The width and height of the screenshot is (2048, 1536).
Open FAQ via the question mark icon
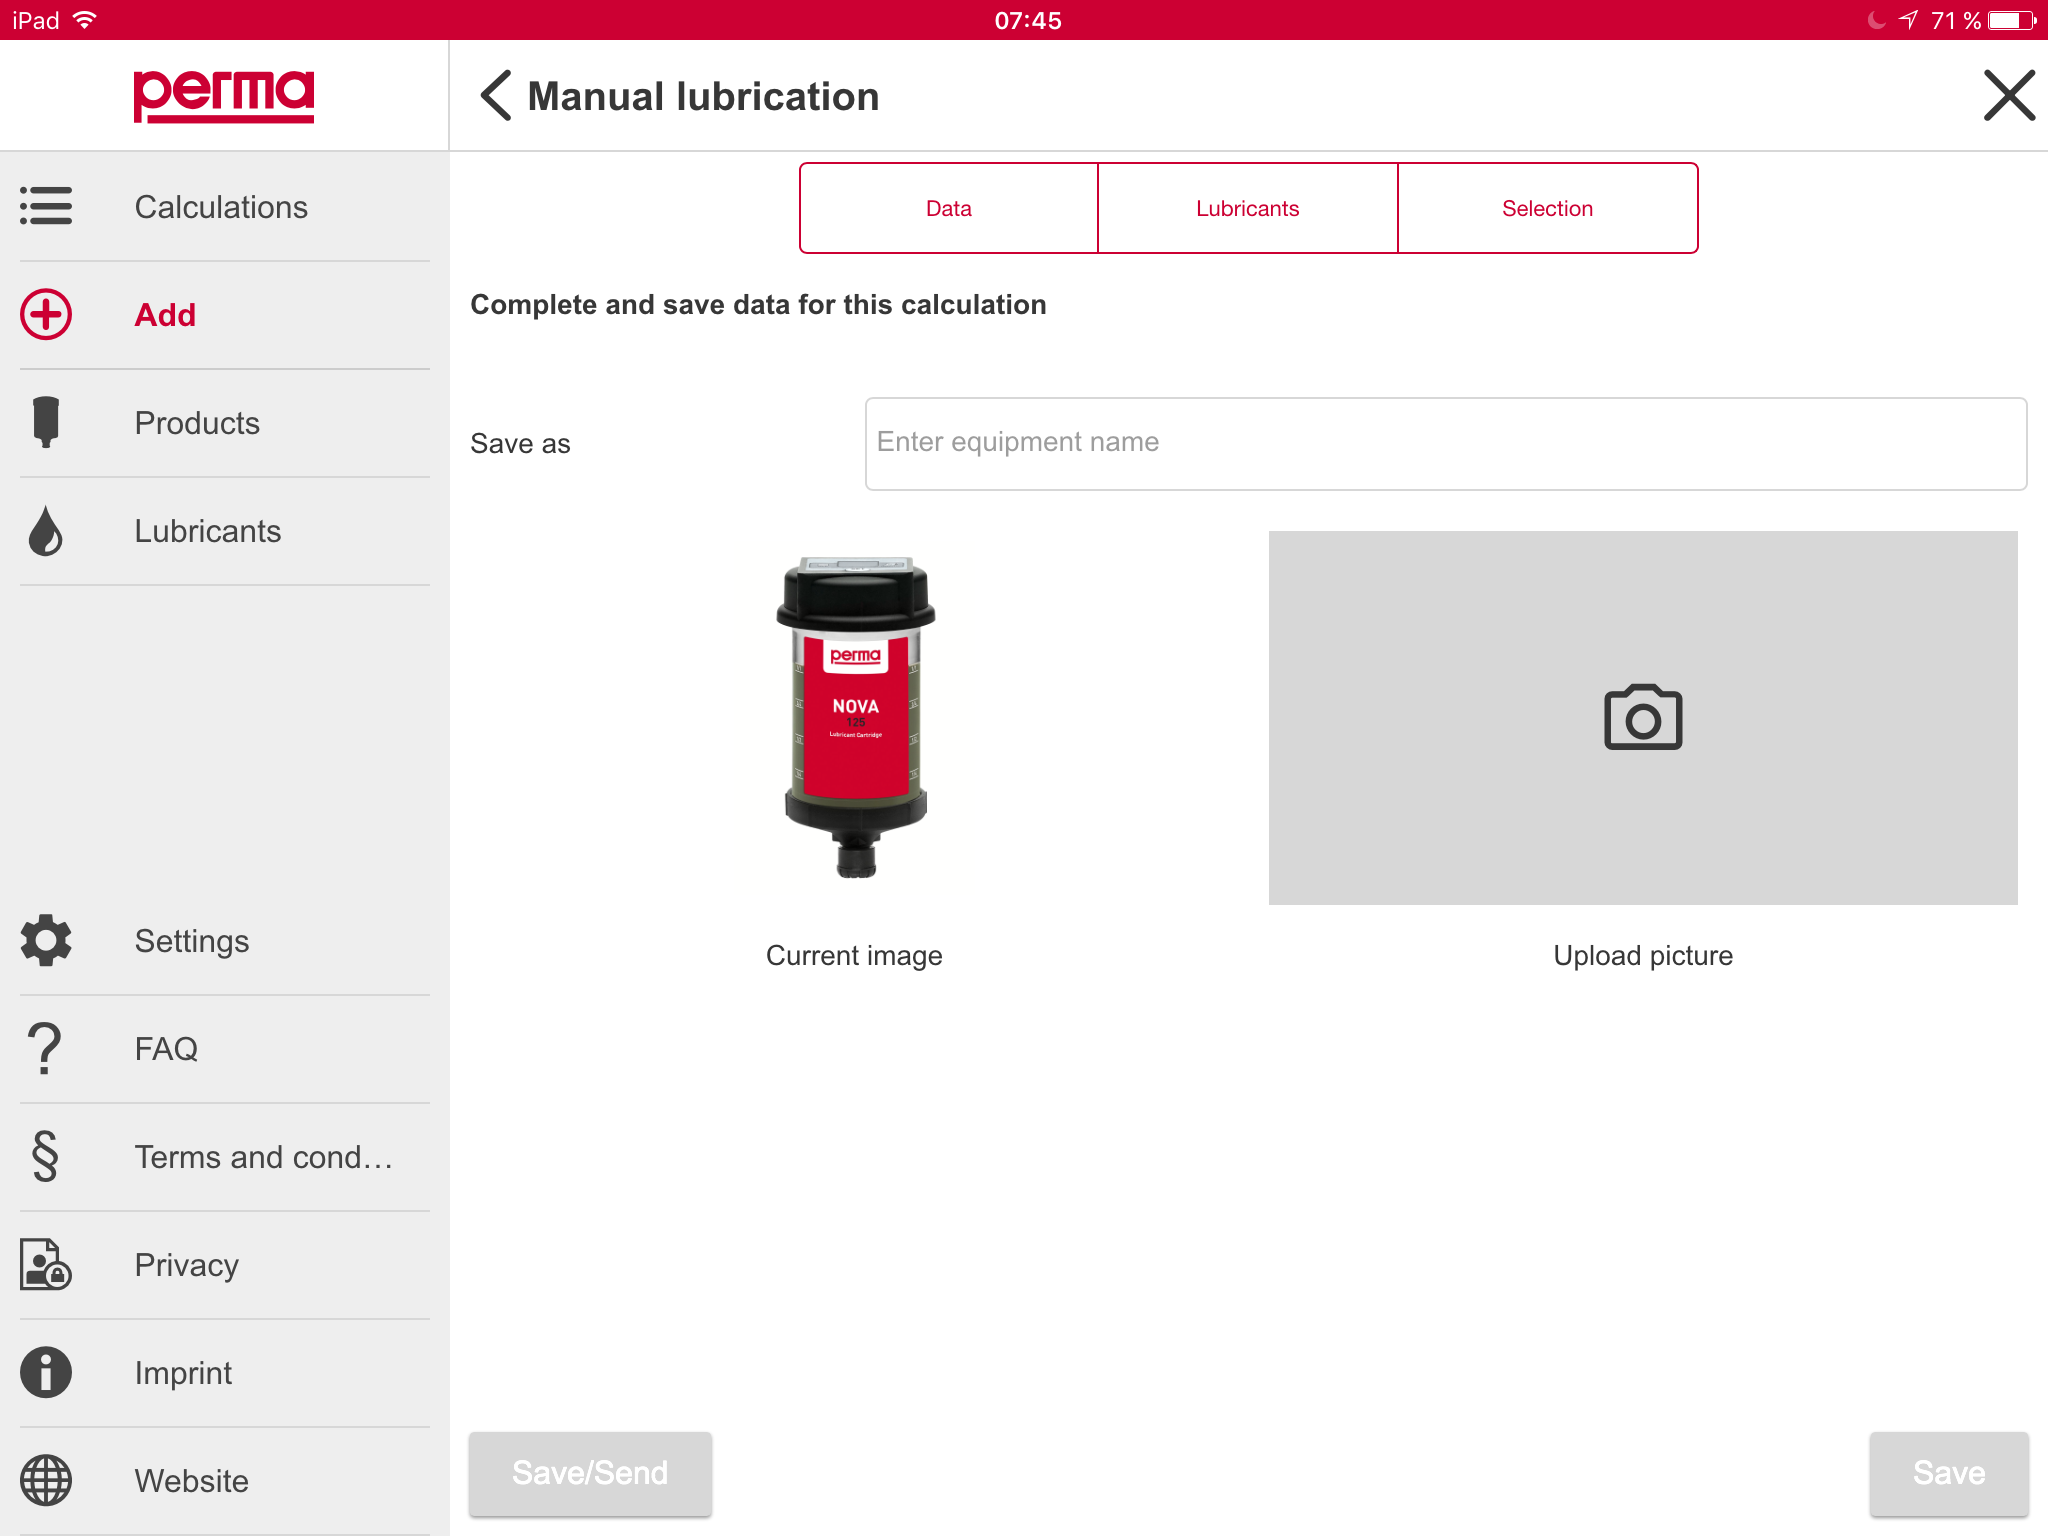(46, 1048)
